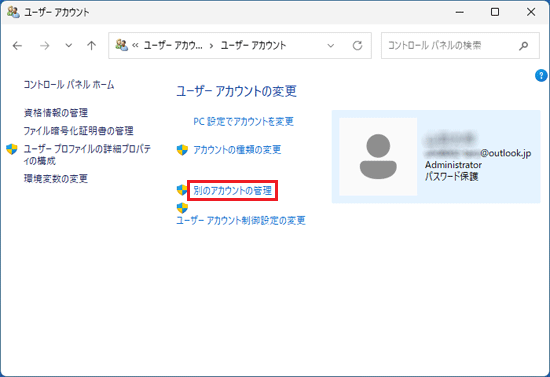The image size is (550, 377).
Task: Go back with the left arrow
Action: coord(17,46)
